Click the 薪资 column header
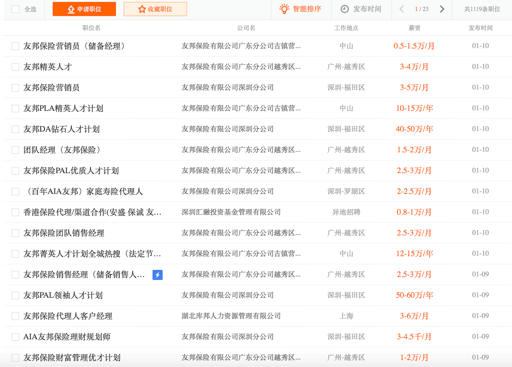This screenshot has height=367, width=512. pyautogui.click(x=414, y=28)
